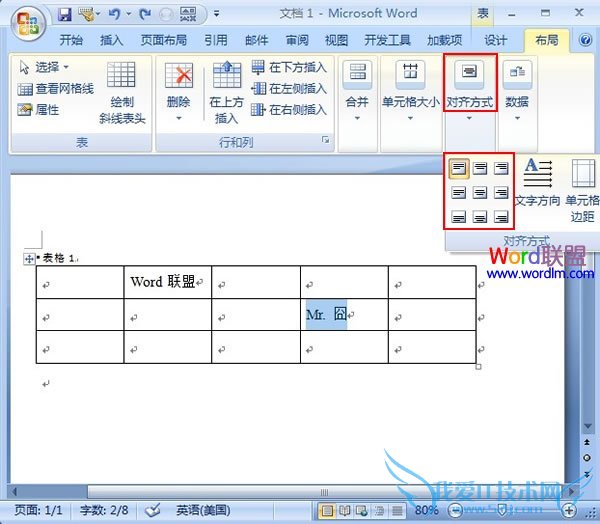Open the quick access toolbar customize arrow

pyautogui.click(x=217, y=14)
